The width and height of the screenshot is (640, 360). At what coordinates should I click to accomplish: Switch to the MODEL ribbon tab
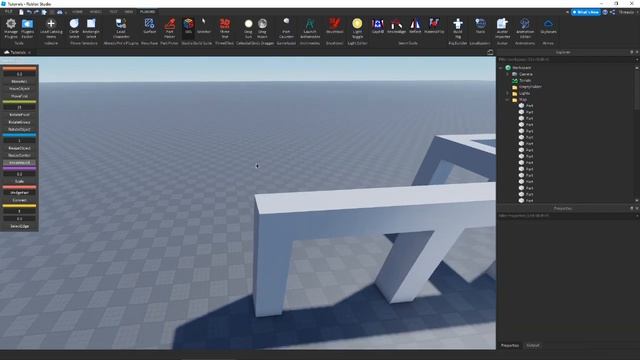coord(96,12)
